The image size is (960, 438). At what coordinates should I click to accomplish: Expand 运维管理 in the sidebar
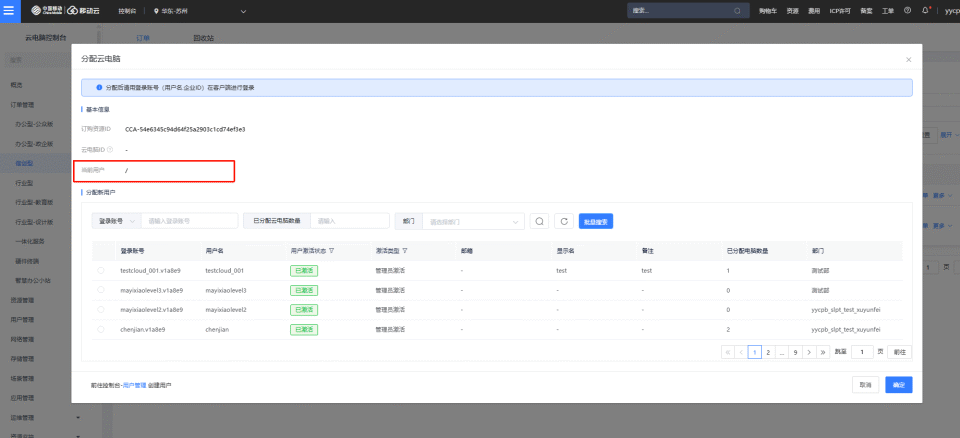[78, 418]
